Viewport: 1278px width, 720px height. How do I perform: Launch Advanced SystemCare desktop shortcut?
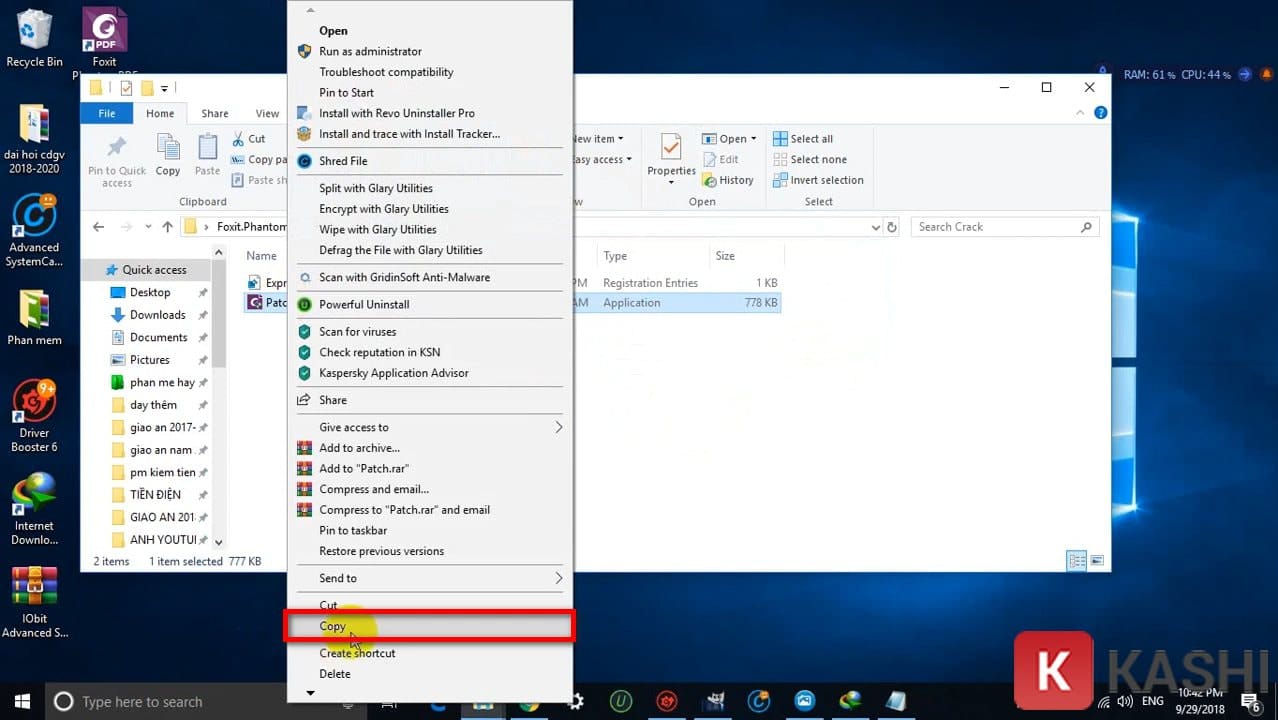click(34, 217)
